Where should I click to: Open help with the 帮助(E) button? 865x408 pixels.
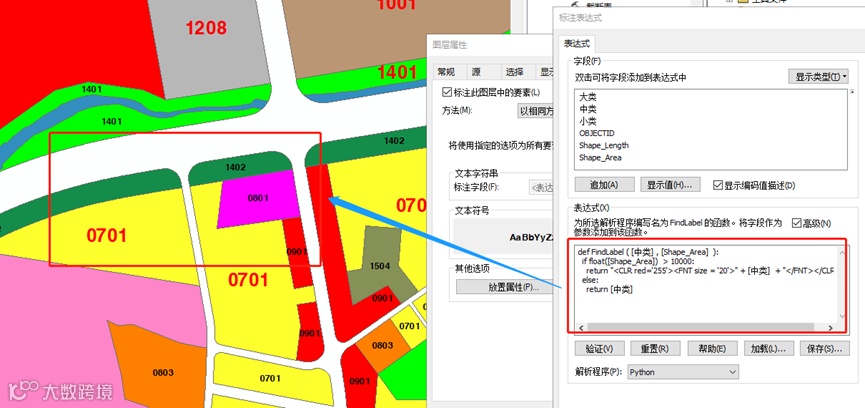tap(712, 348)
